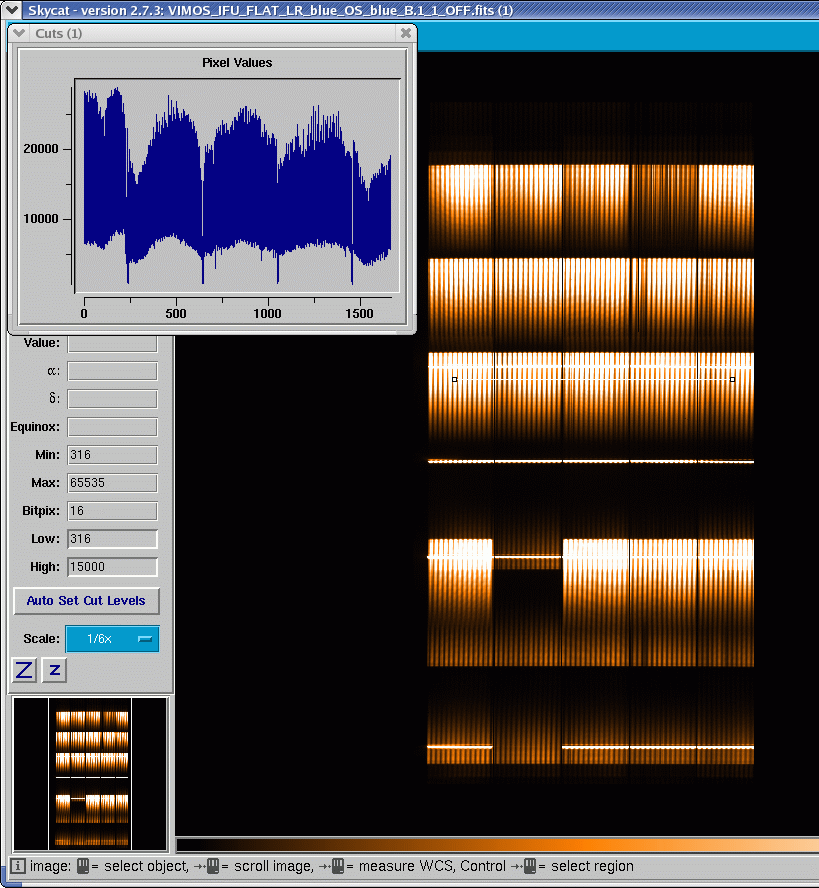Click the Value field
This screenshot has width=819, height=888.
[x=113, y=343]
